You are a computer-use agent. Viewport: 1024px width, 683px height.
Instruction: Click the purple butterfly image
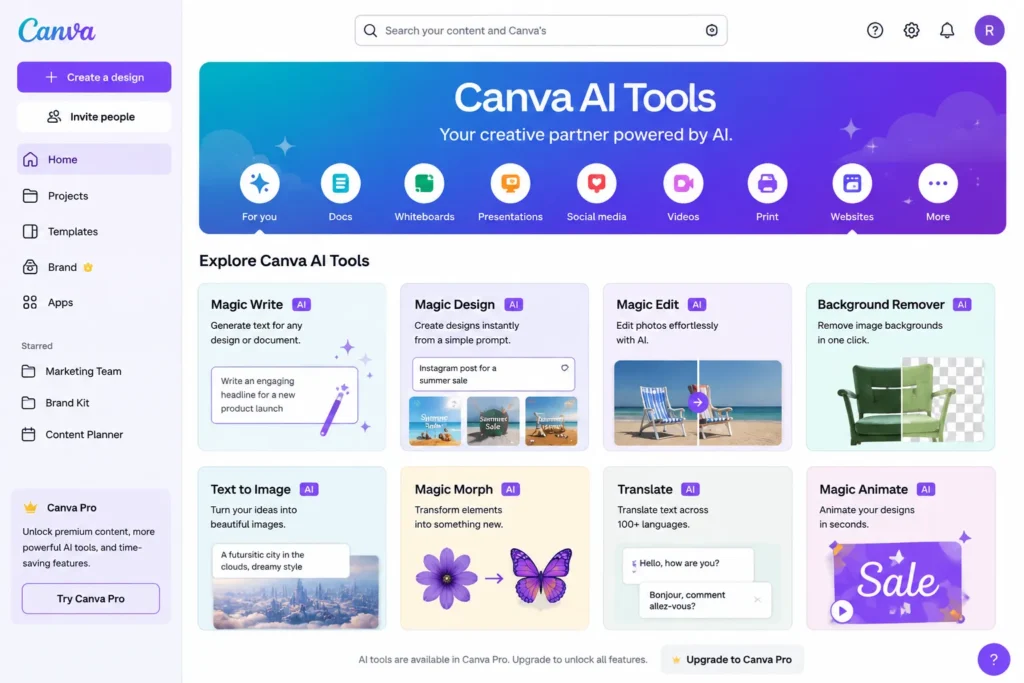click(541, 576)
